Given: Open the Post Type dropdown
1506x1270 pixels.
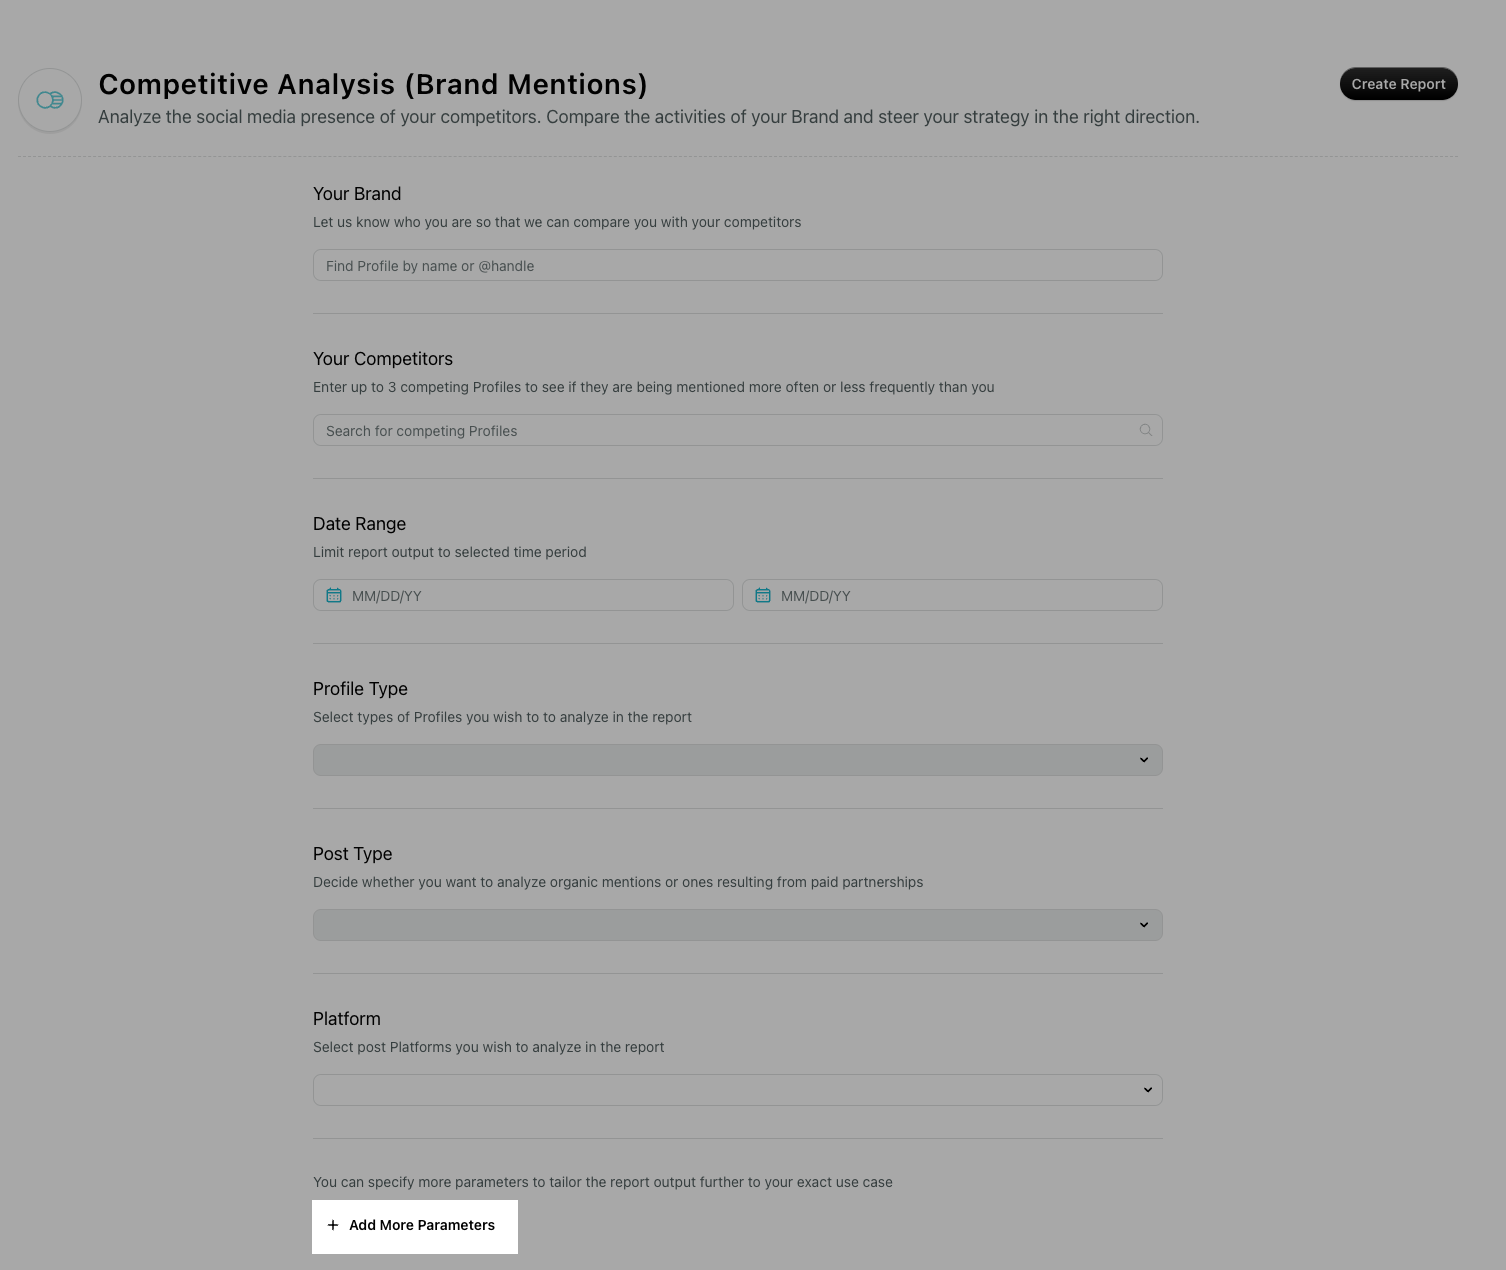Looking at the screenshot, I should 738,925.
